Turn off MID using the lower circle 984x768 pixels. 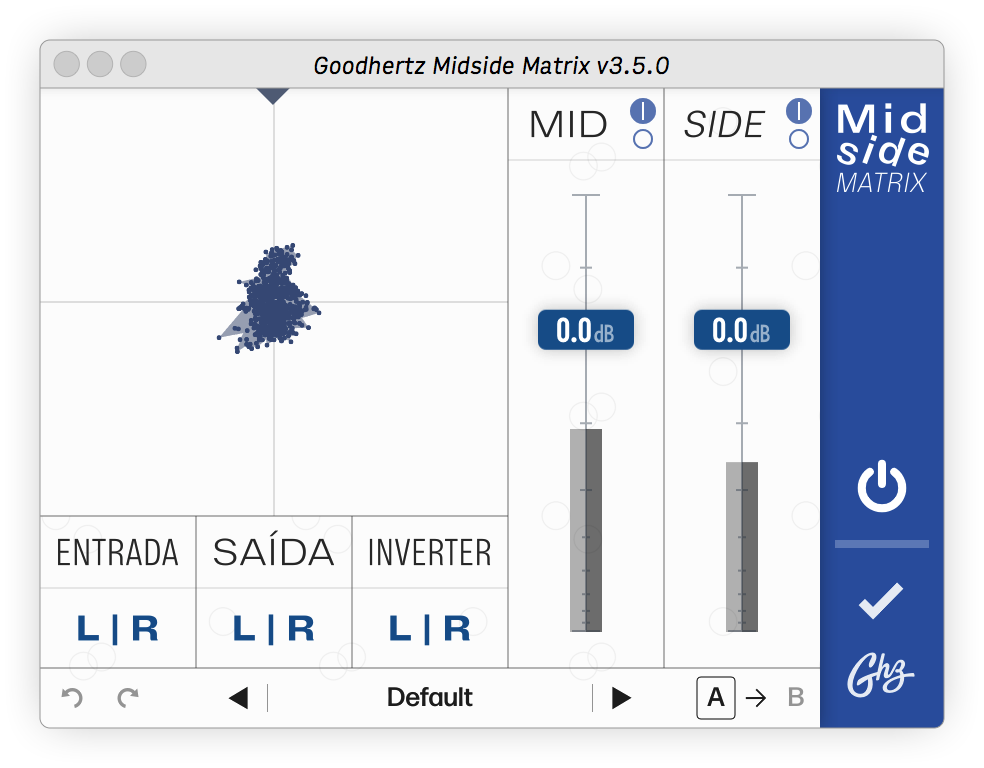[643, 139]
